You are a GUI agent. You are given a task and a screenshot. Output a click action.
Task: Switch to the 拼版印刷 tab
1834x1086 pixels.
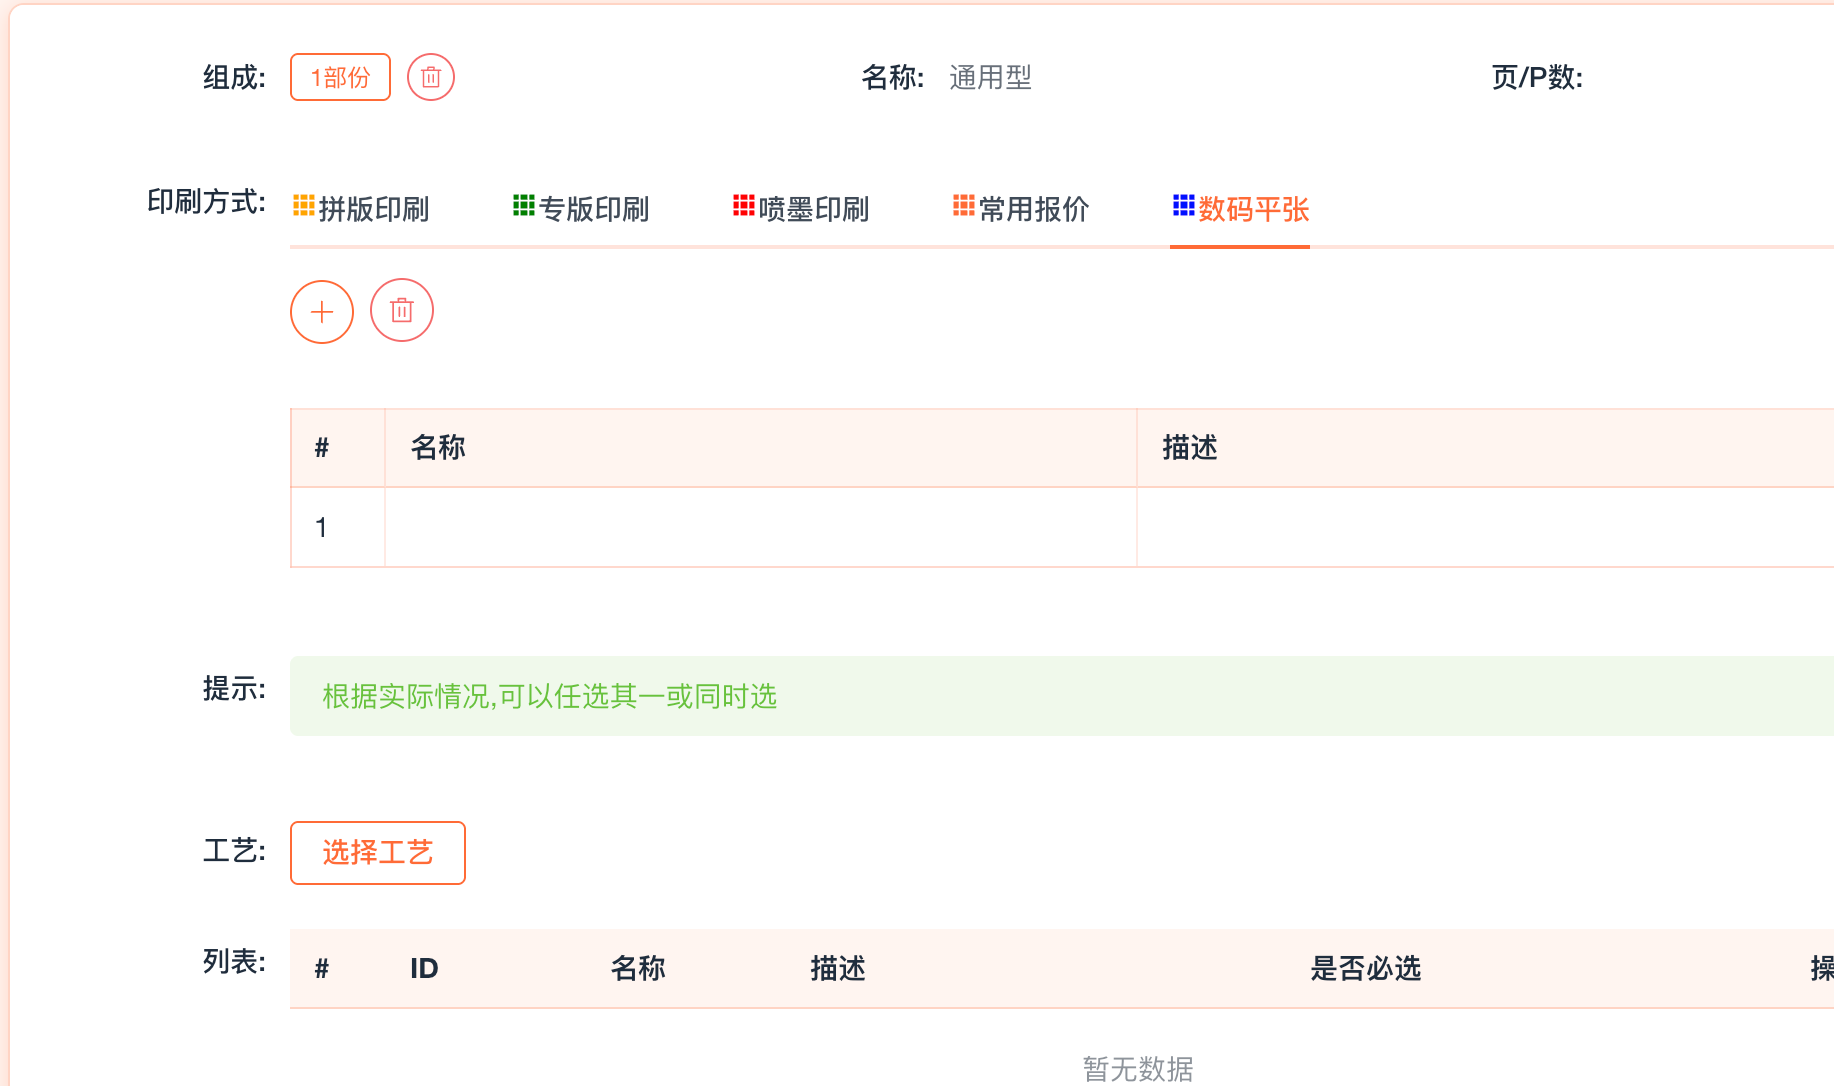tap(374, 209)
